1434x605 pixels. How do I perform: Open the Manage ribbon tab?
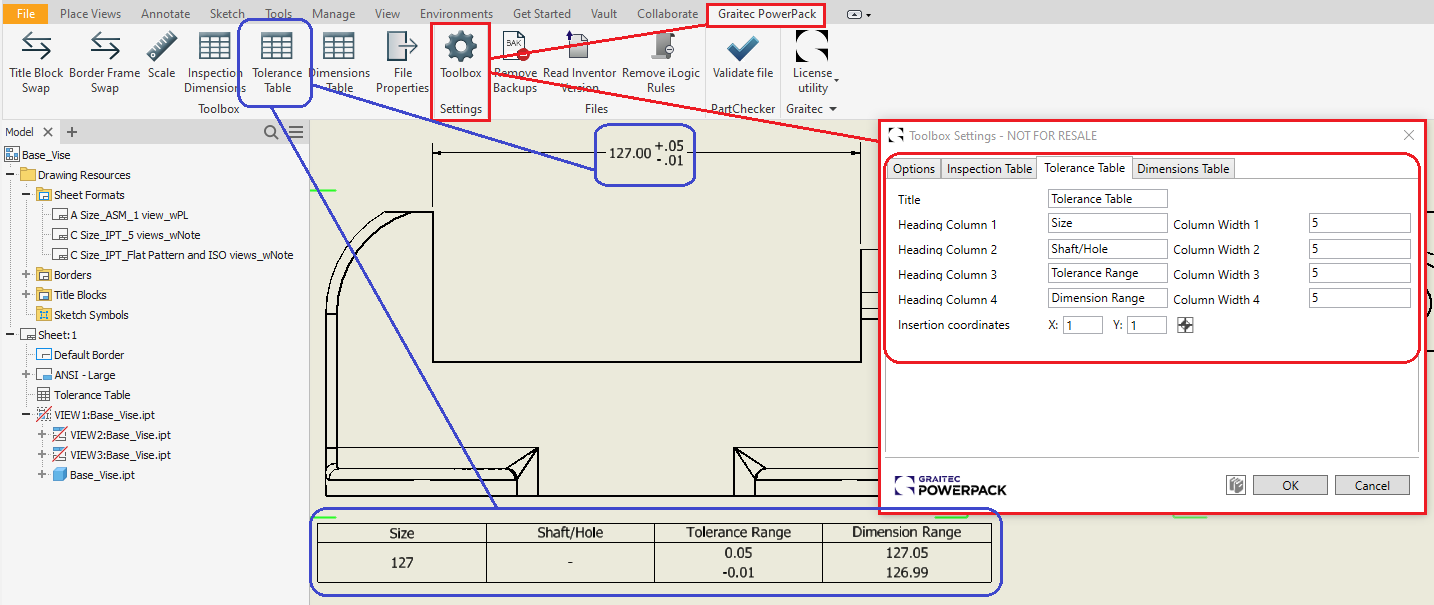coord(333,14)
